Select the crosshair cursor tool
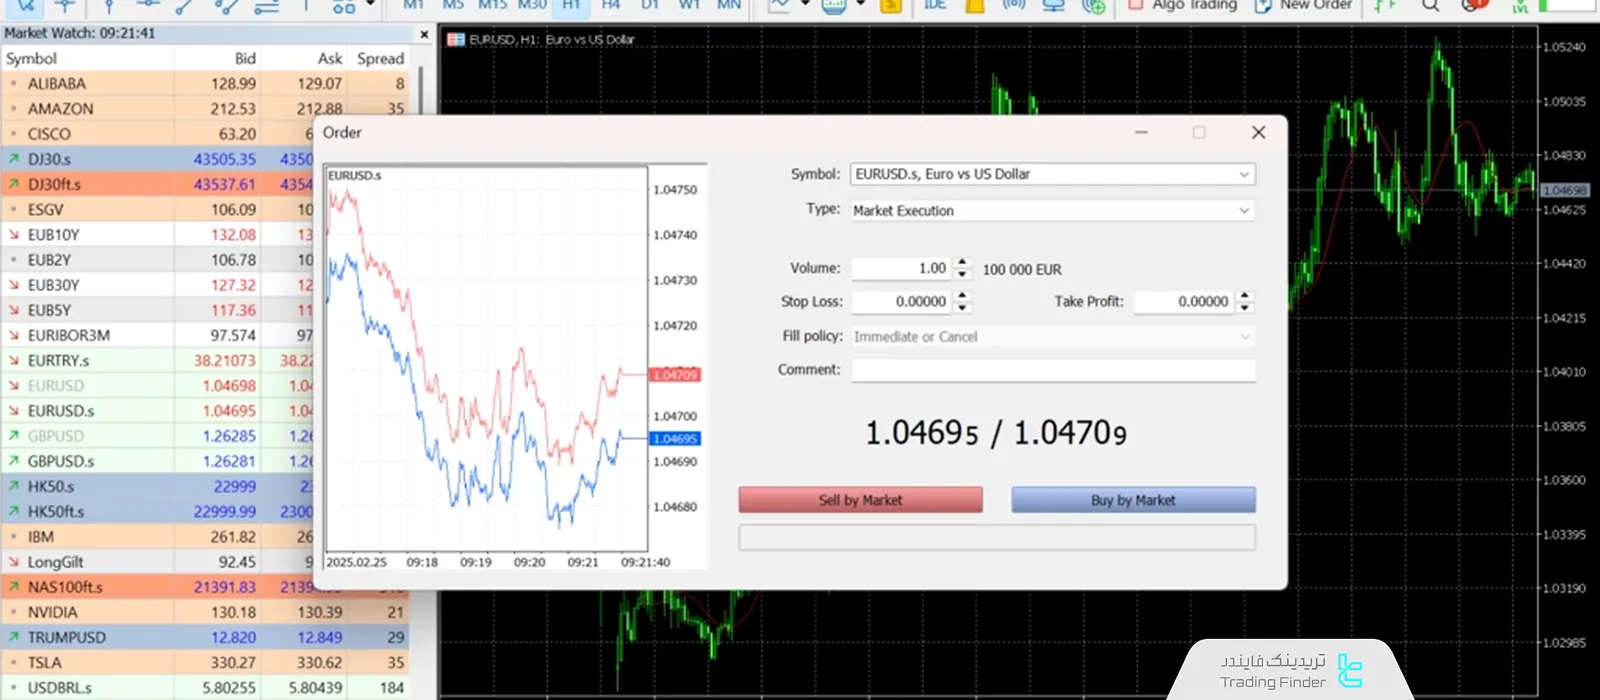1600x700 pixels. coord(65,5)
